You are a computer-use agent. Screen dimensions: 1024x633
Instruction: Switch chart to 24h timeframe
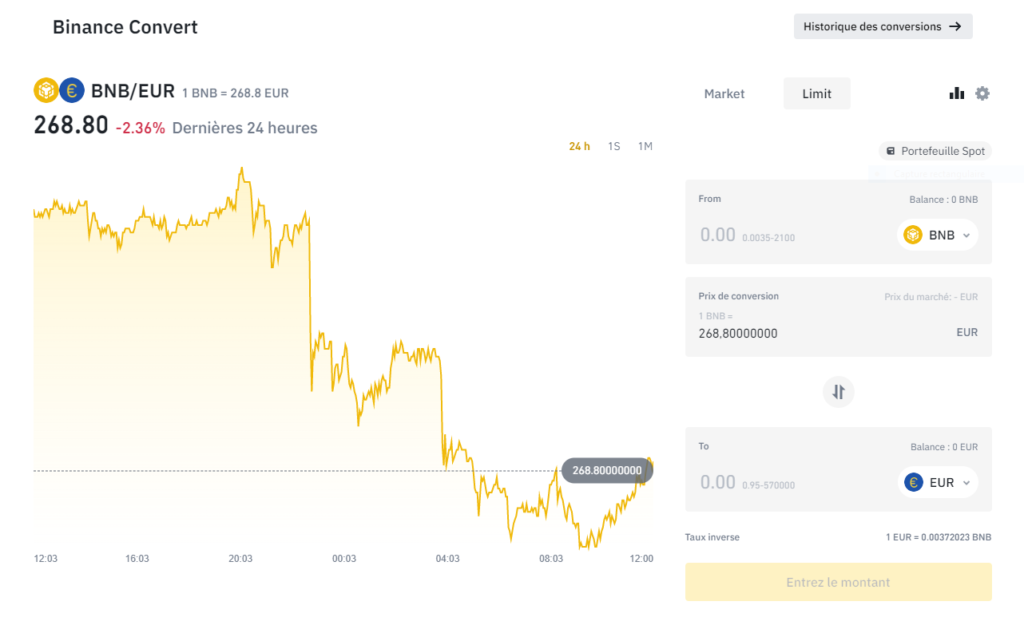pyautogui.click(x=579, y=145)
